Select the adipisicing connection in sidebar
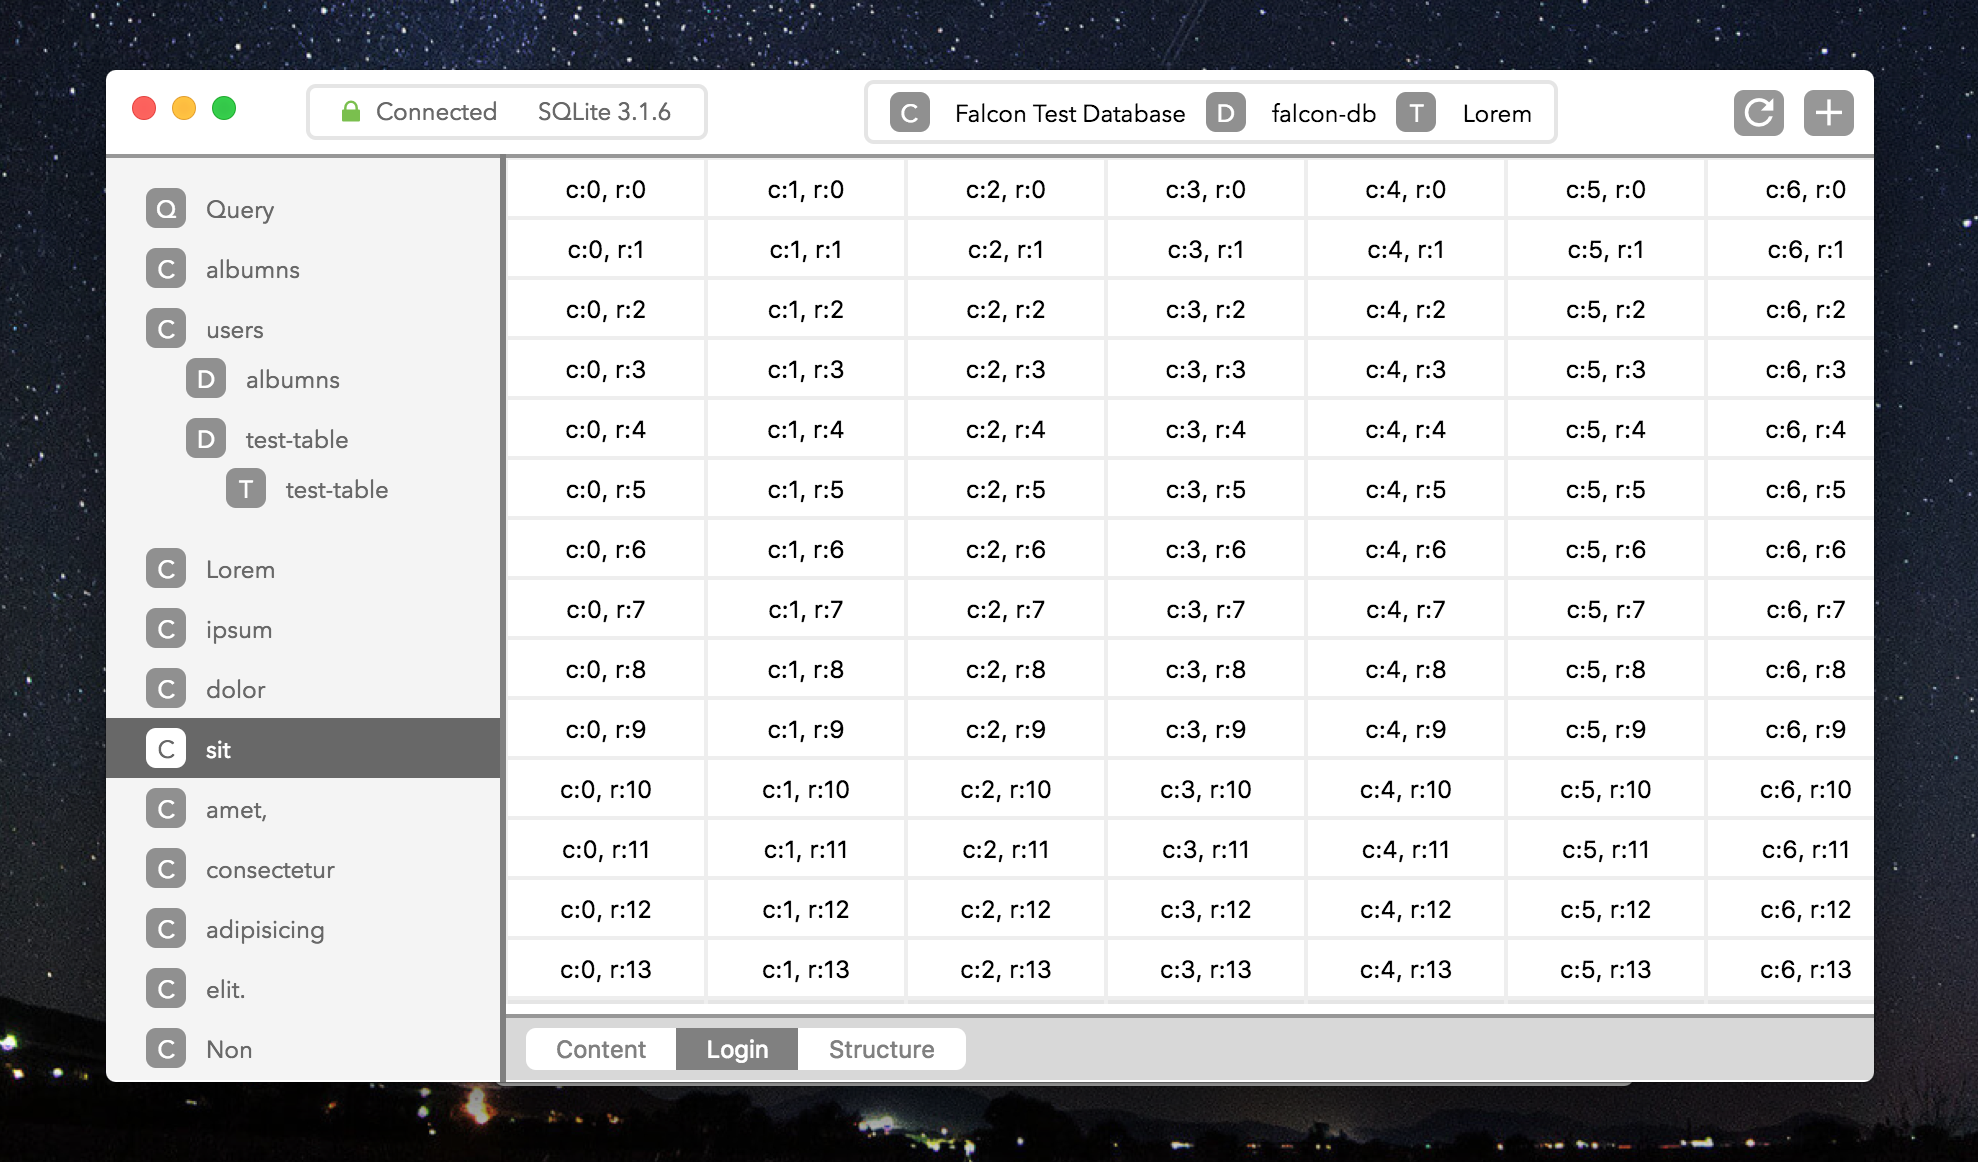This screenshot has width=1978, height=1162. tap(265, 929)
